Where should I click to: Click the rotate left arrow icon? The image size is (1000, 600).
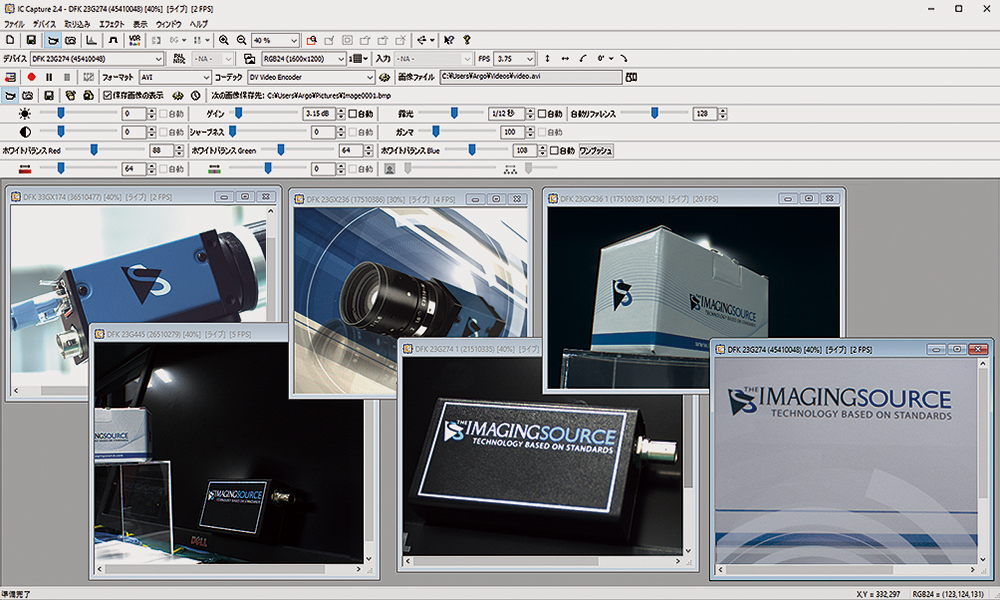583,59
